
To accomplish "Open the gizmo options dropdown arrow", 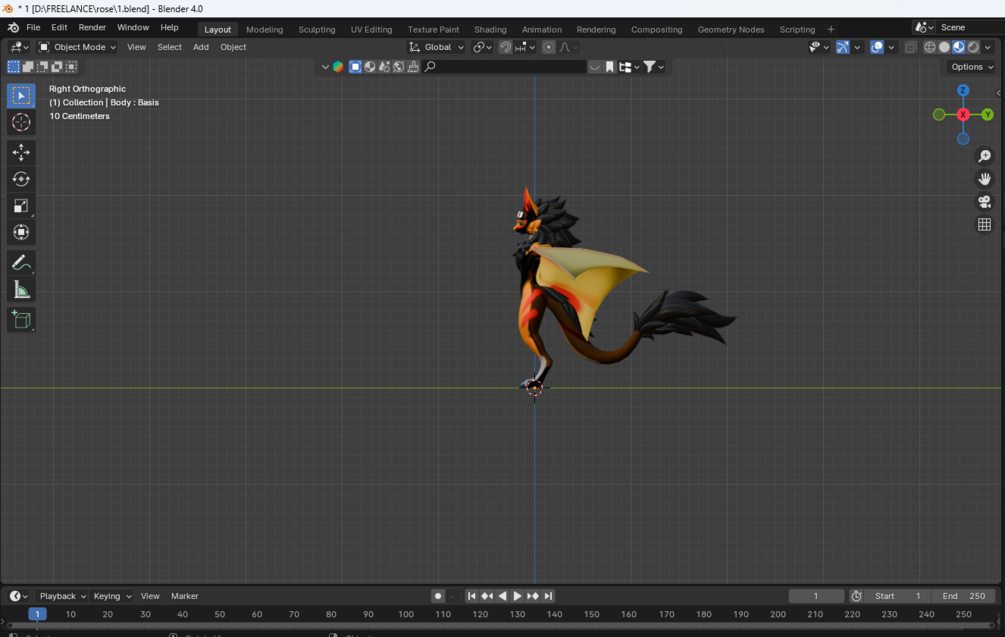I will point(857,47).
